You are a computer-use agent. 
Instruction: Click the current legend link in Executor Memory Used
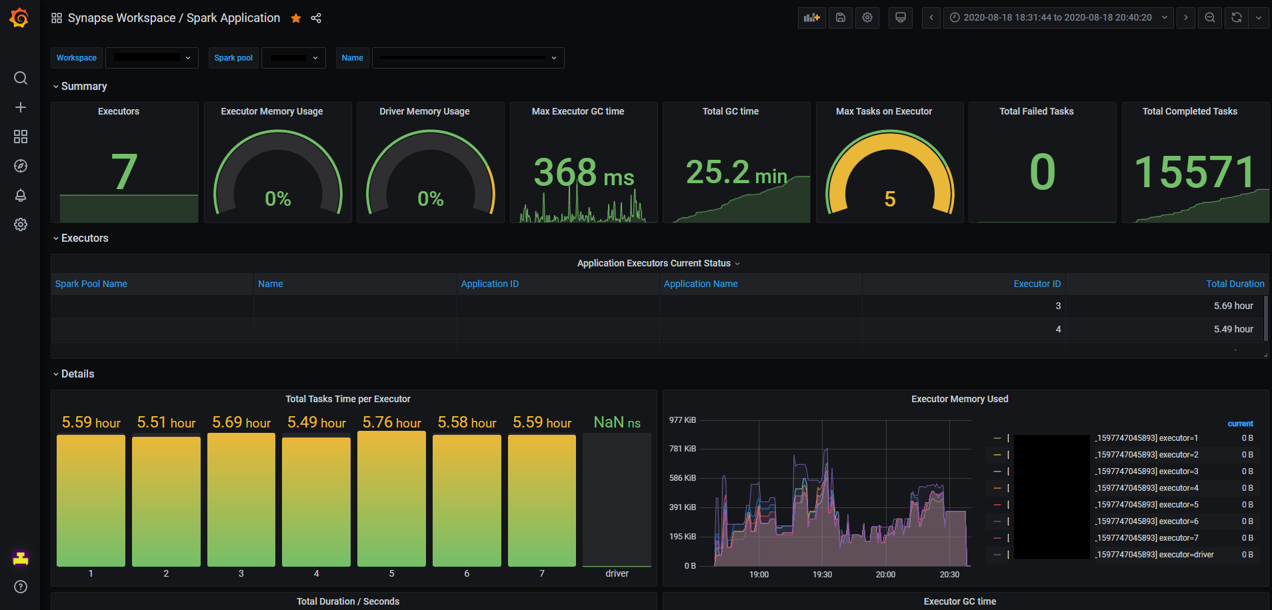pyautogui.click(x=1240, y=424)
